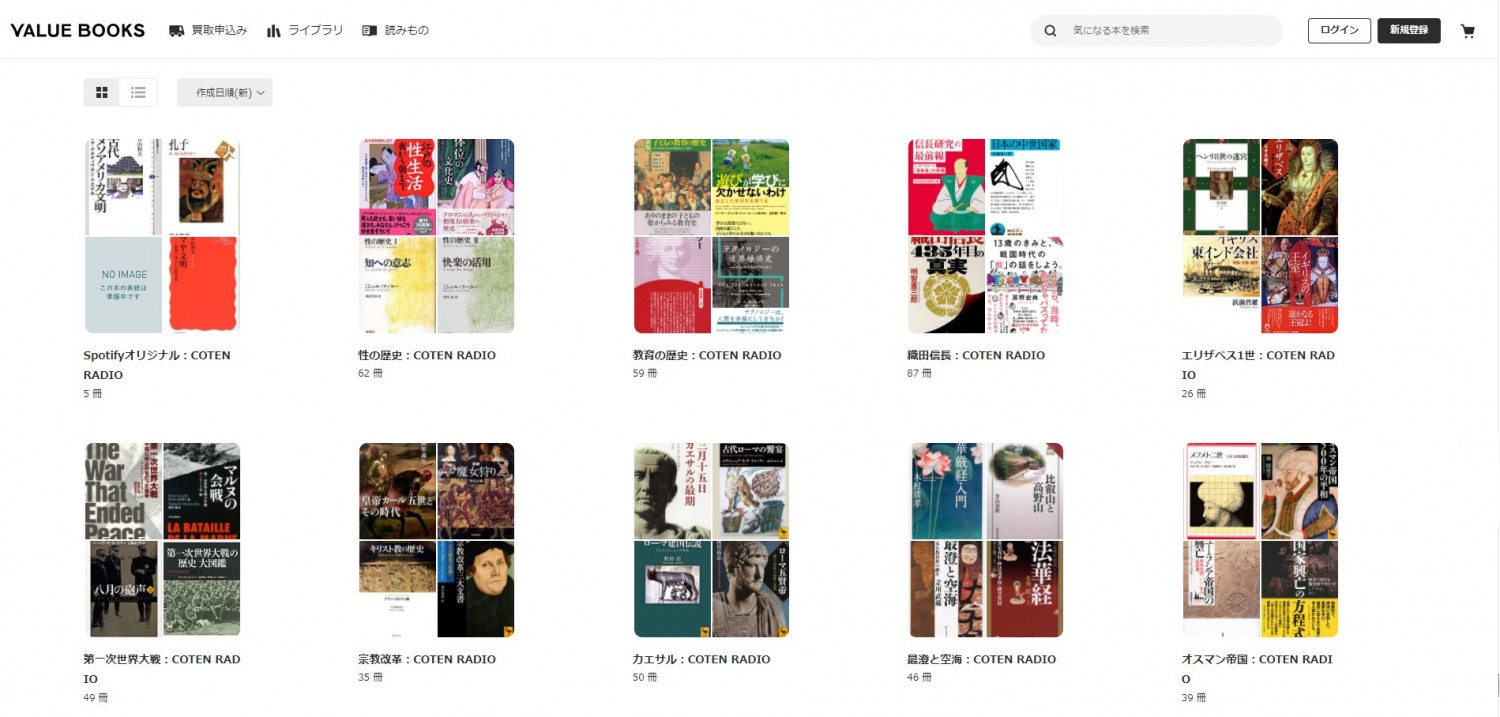Click the title 宗教改革：COTEN RADIO
Image resolution: width=1500 pixels, height=717 pixels.
[427, 659]
